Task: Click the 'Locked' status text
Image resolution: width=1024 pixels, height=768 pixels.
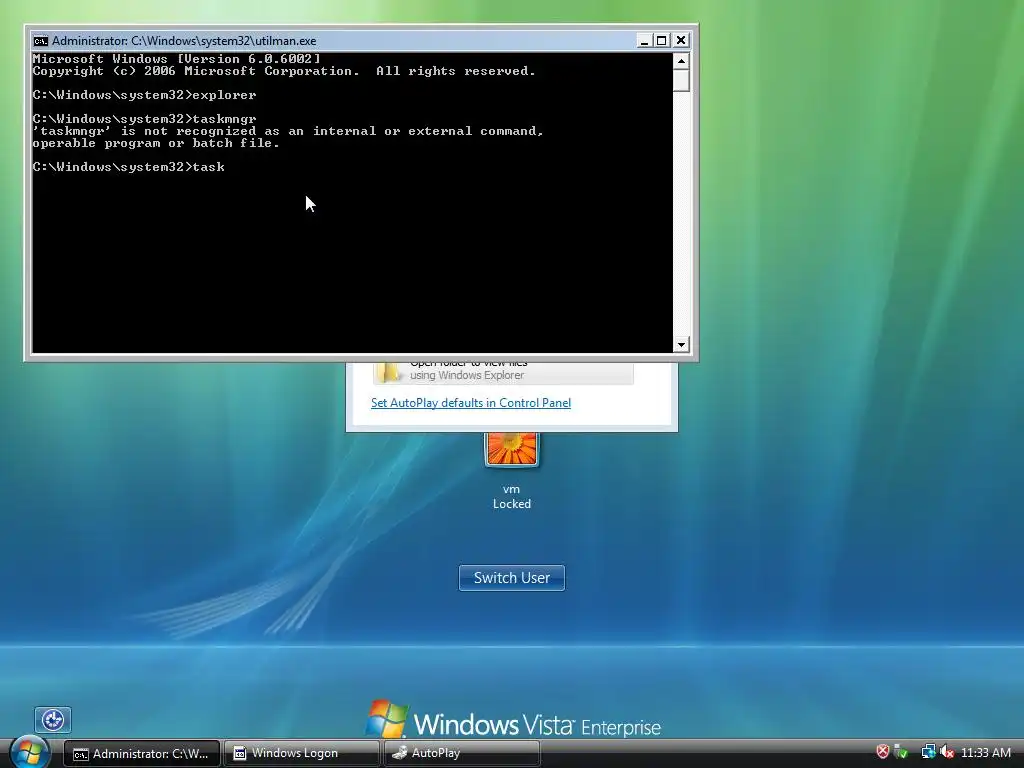Action: click(x=512, y=504)
